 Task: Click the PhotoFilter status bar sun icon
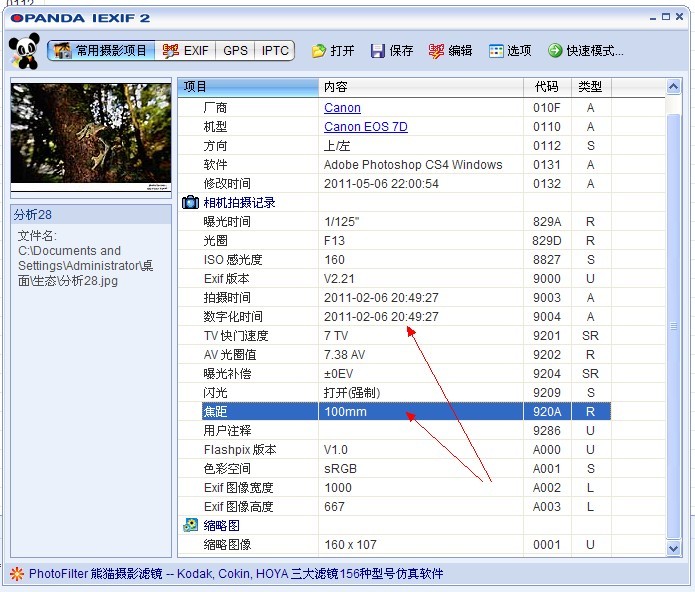(17, 574)
